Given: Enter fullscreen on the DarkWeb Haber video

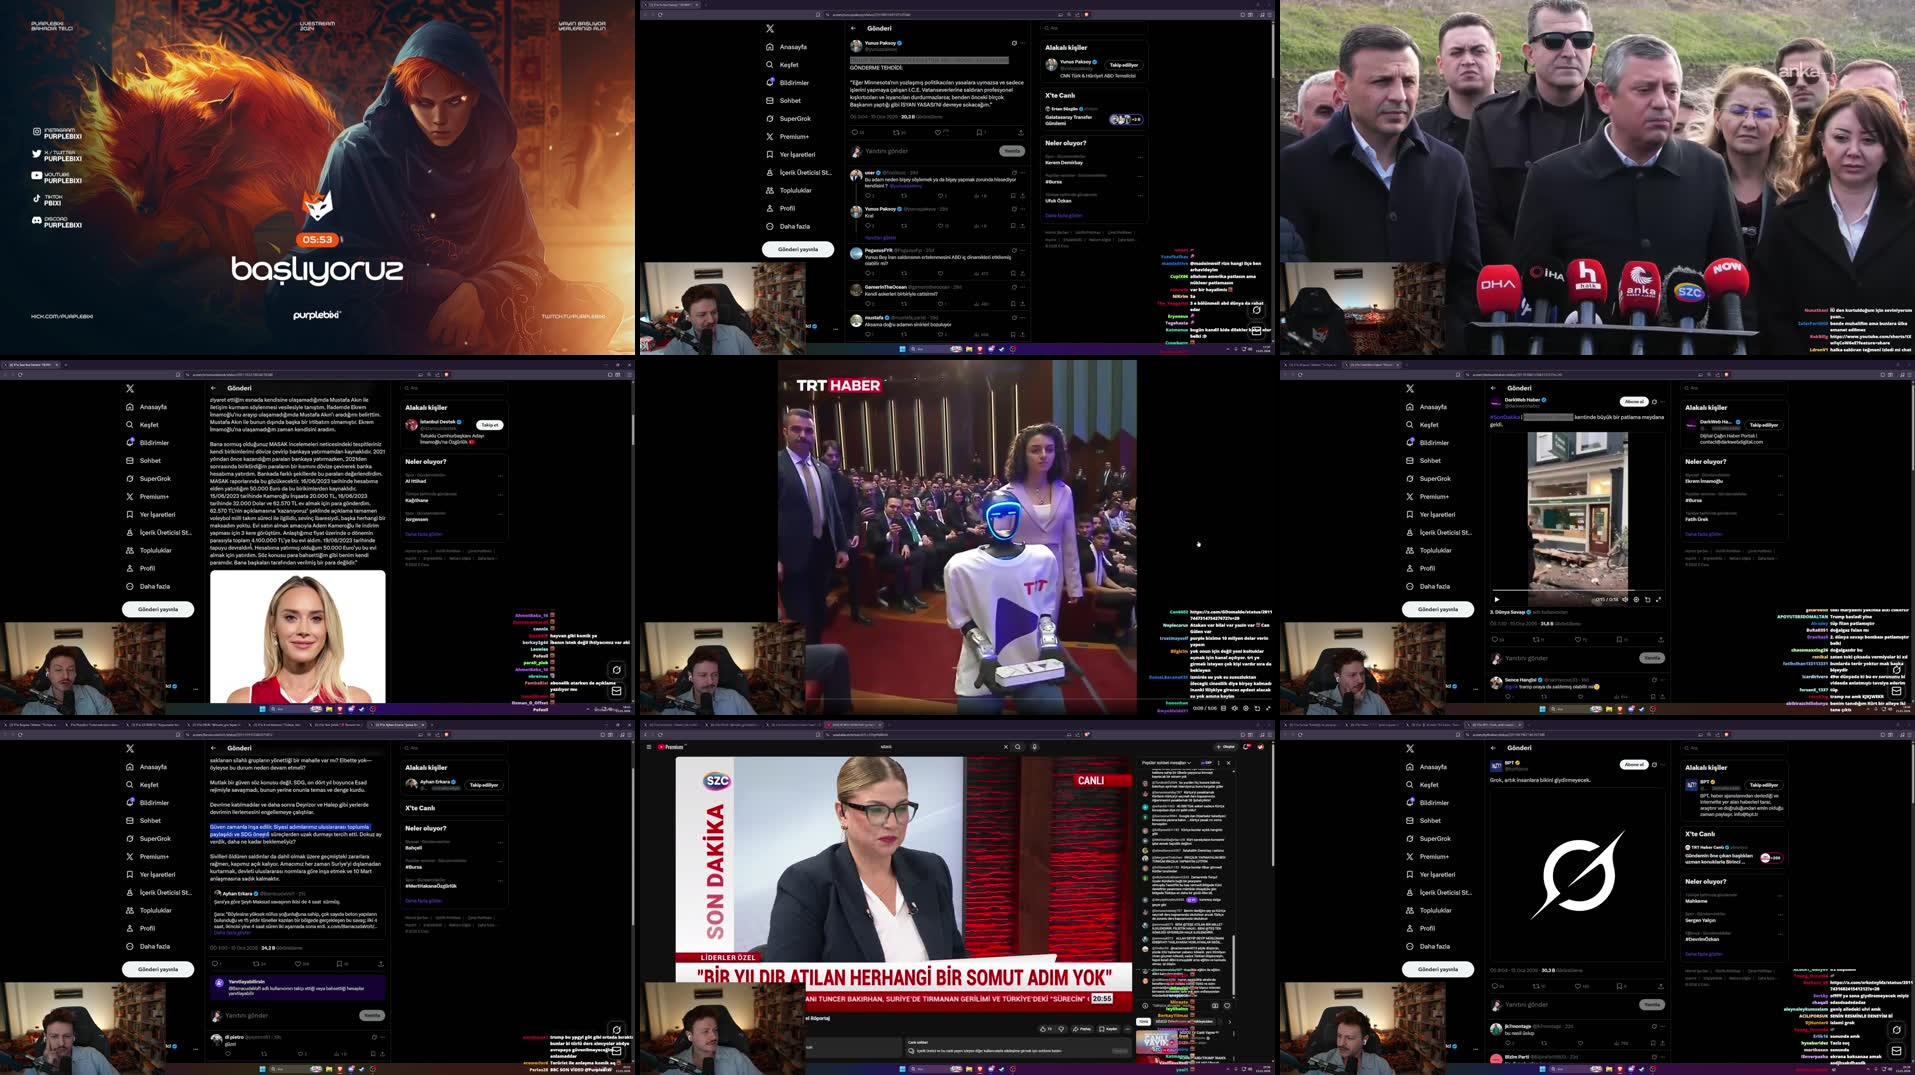Looking at the screenshot, I should (1658, 600).
